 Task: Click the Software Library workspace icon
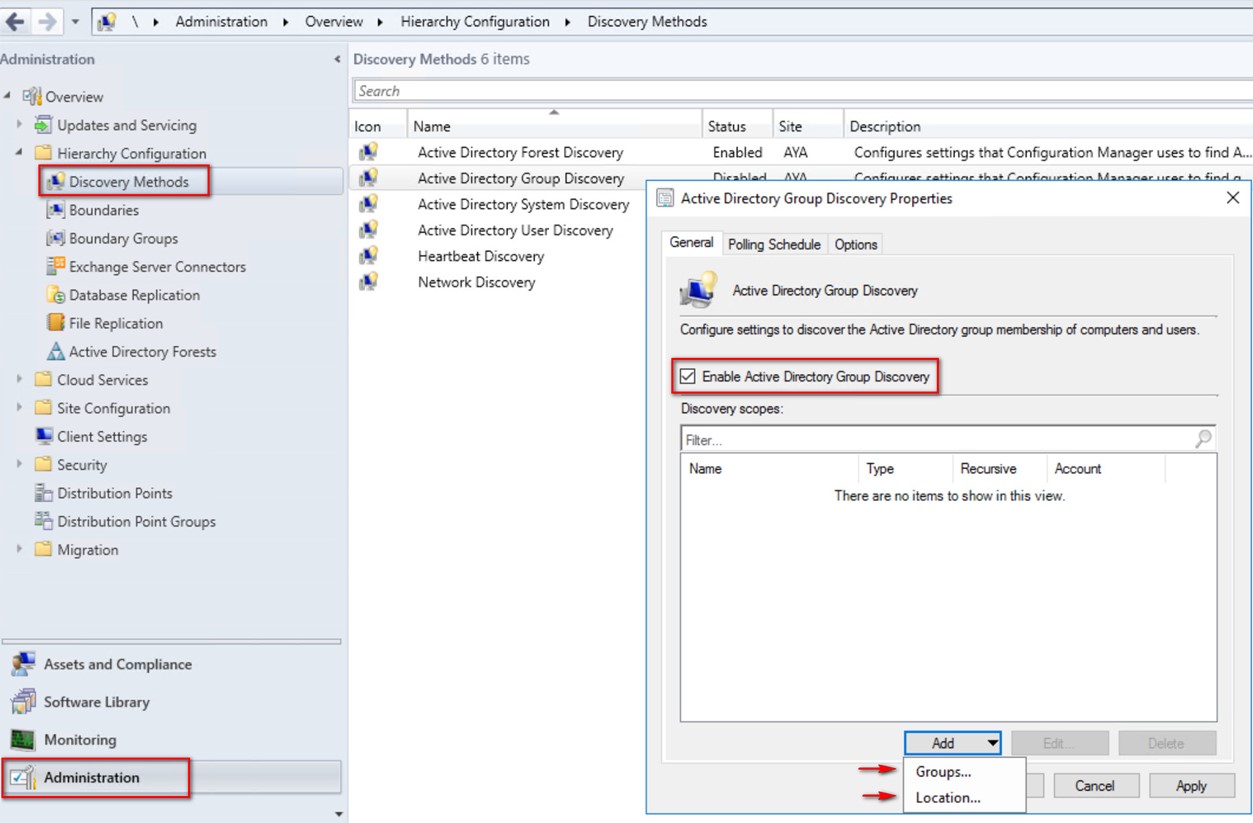coord(23,702)
